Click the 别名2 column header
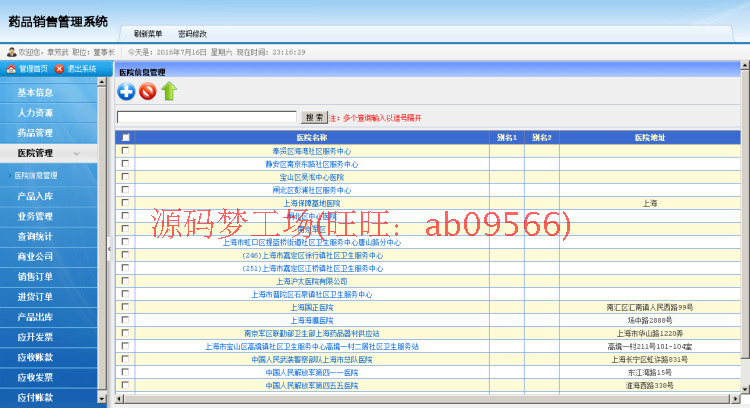Viewport: 750px width, 408px height. point(541,138)
